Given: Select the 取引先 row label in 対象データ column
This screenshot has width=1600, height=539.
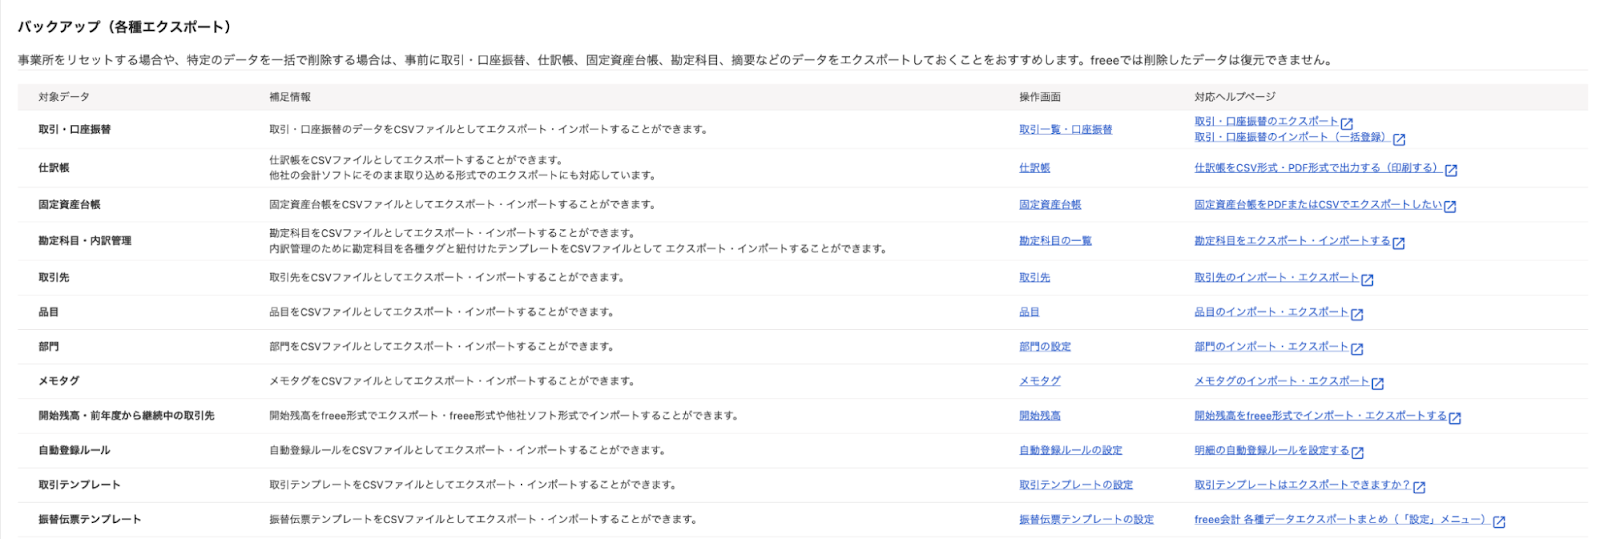Looking at the screenshot, I should tap(54, 278).
